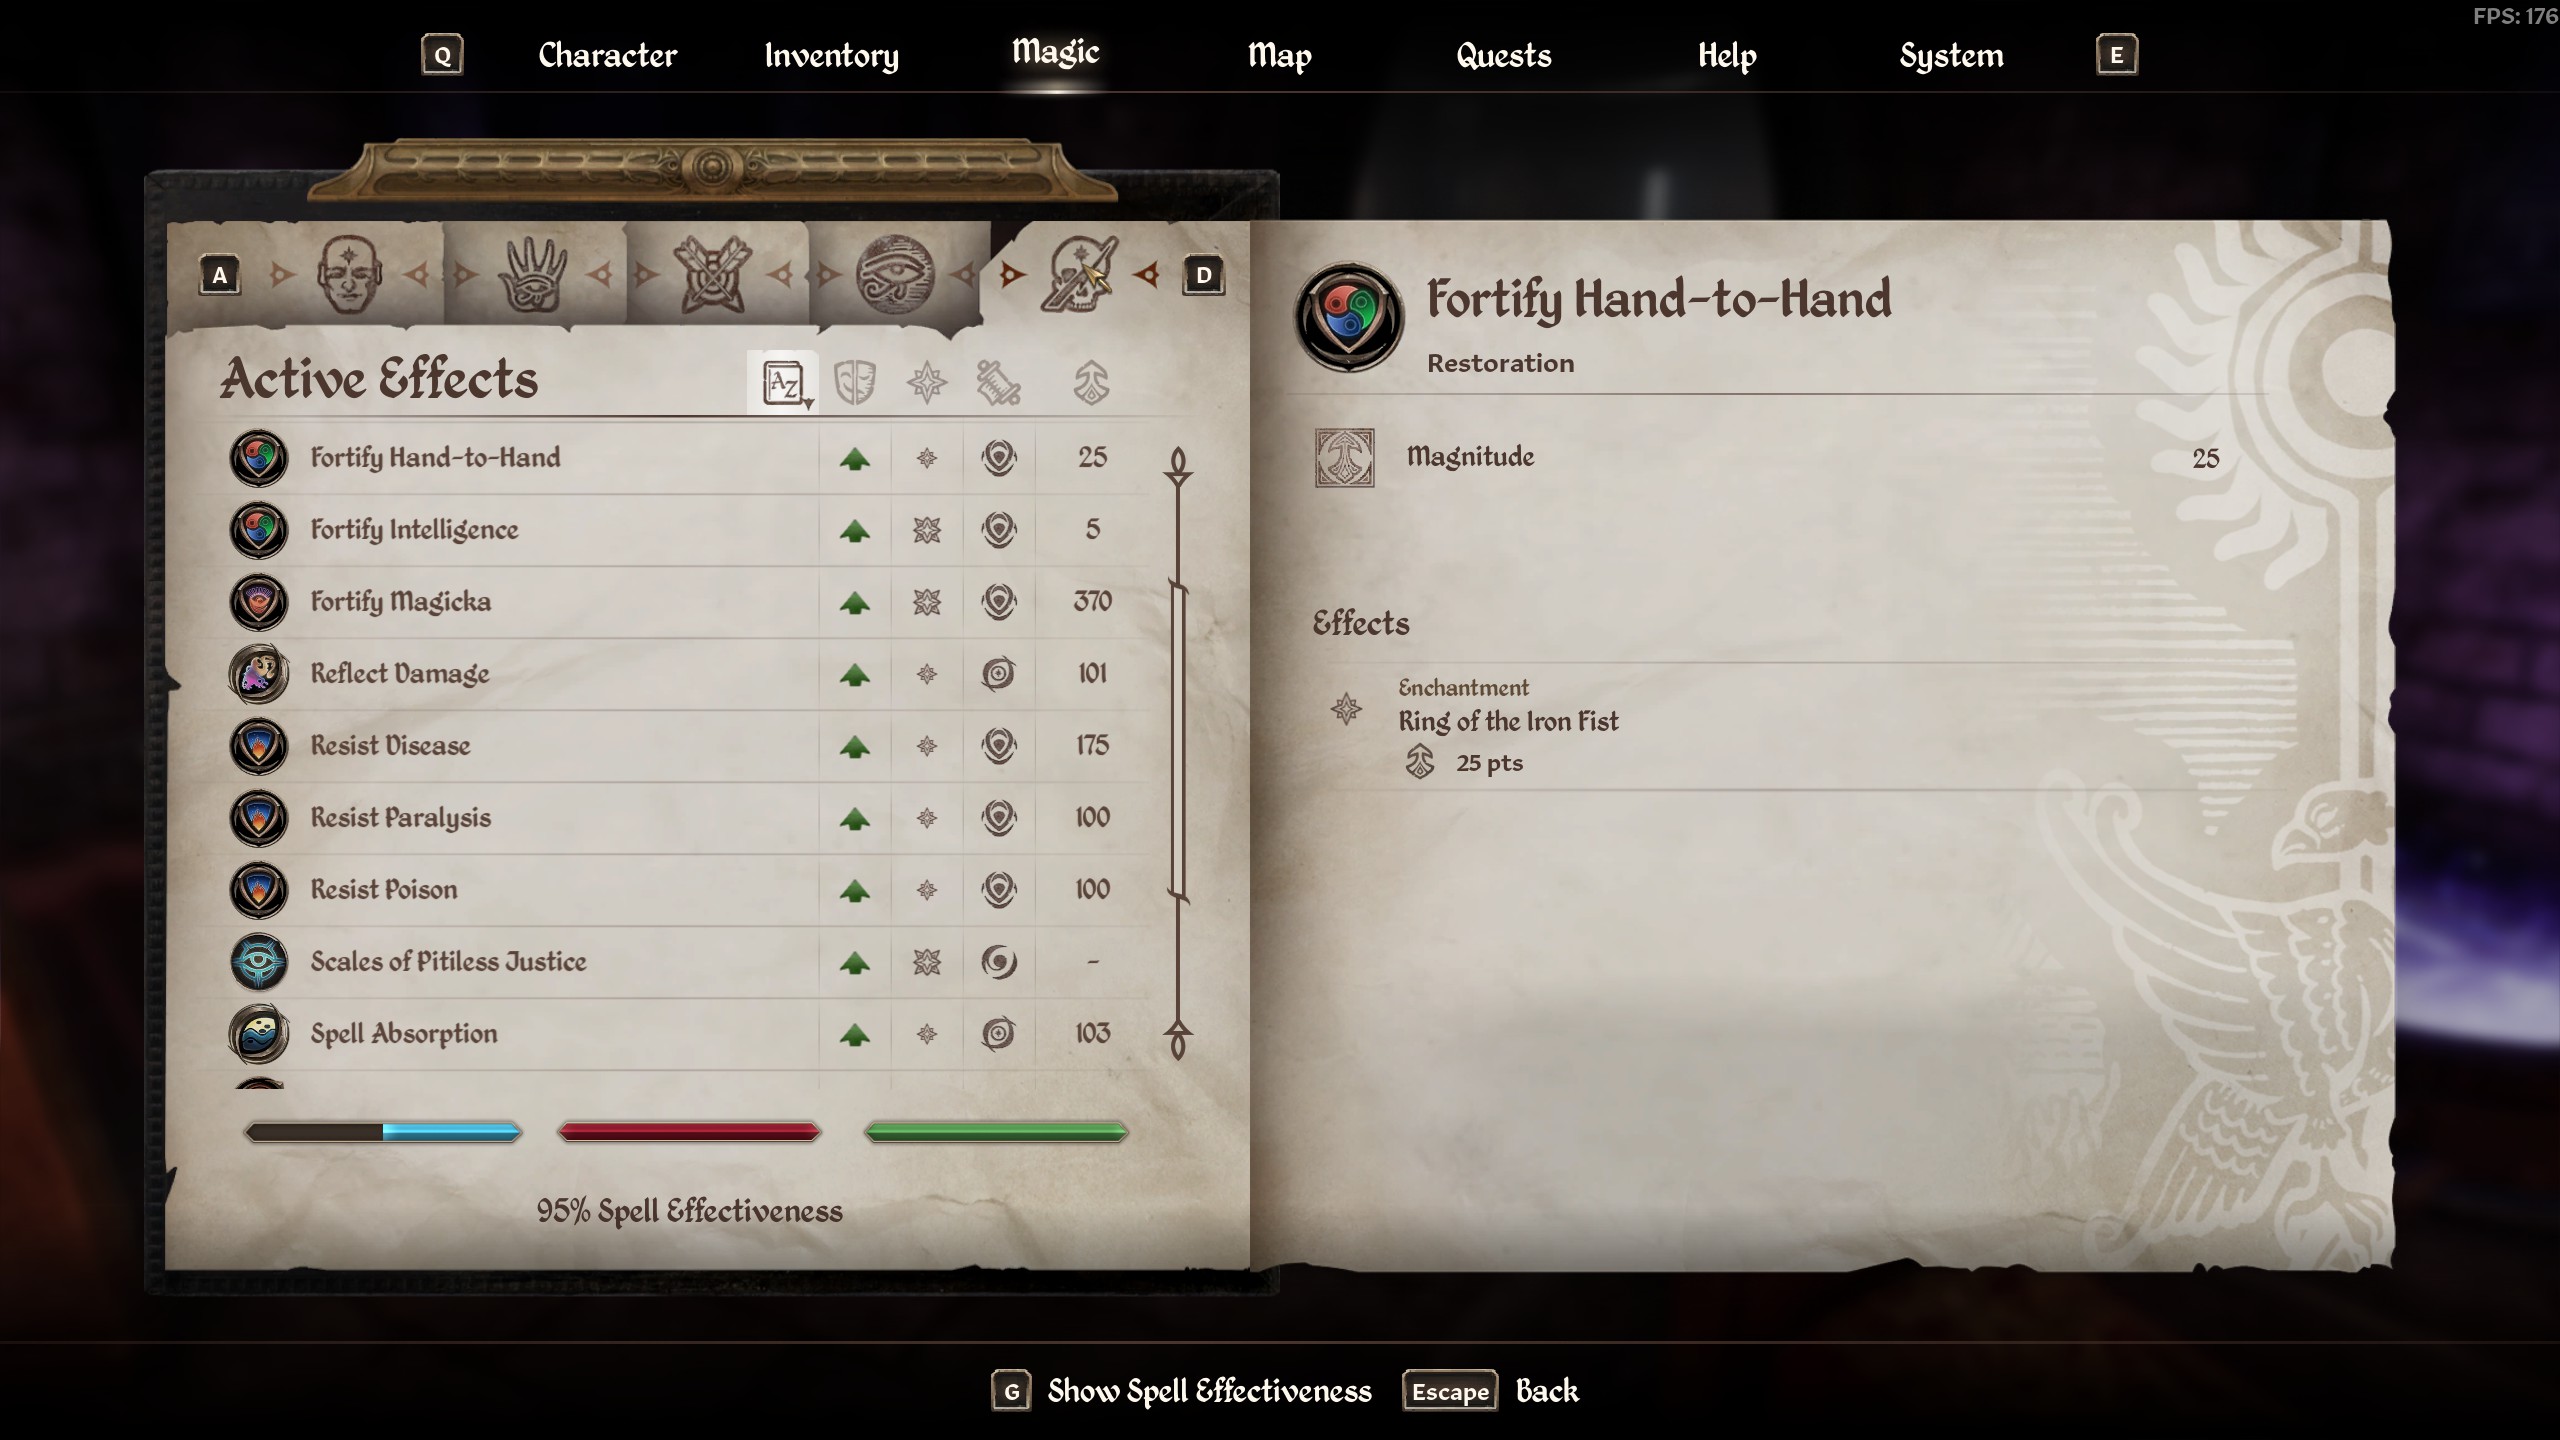Click the Escape Back button
The width and height of the screenshot is (2560, 1440).
coord(1491,1391)
